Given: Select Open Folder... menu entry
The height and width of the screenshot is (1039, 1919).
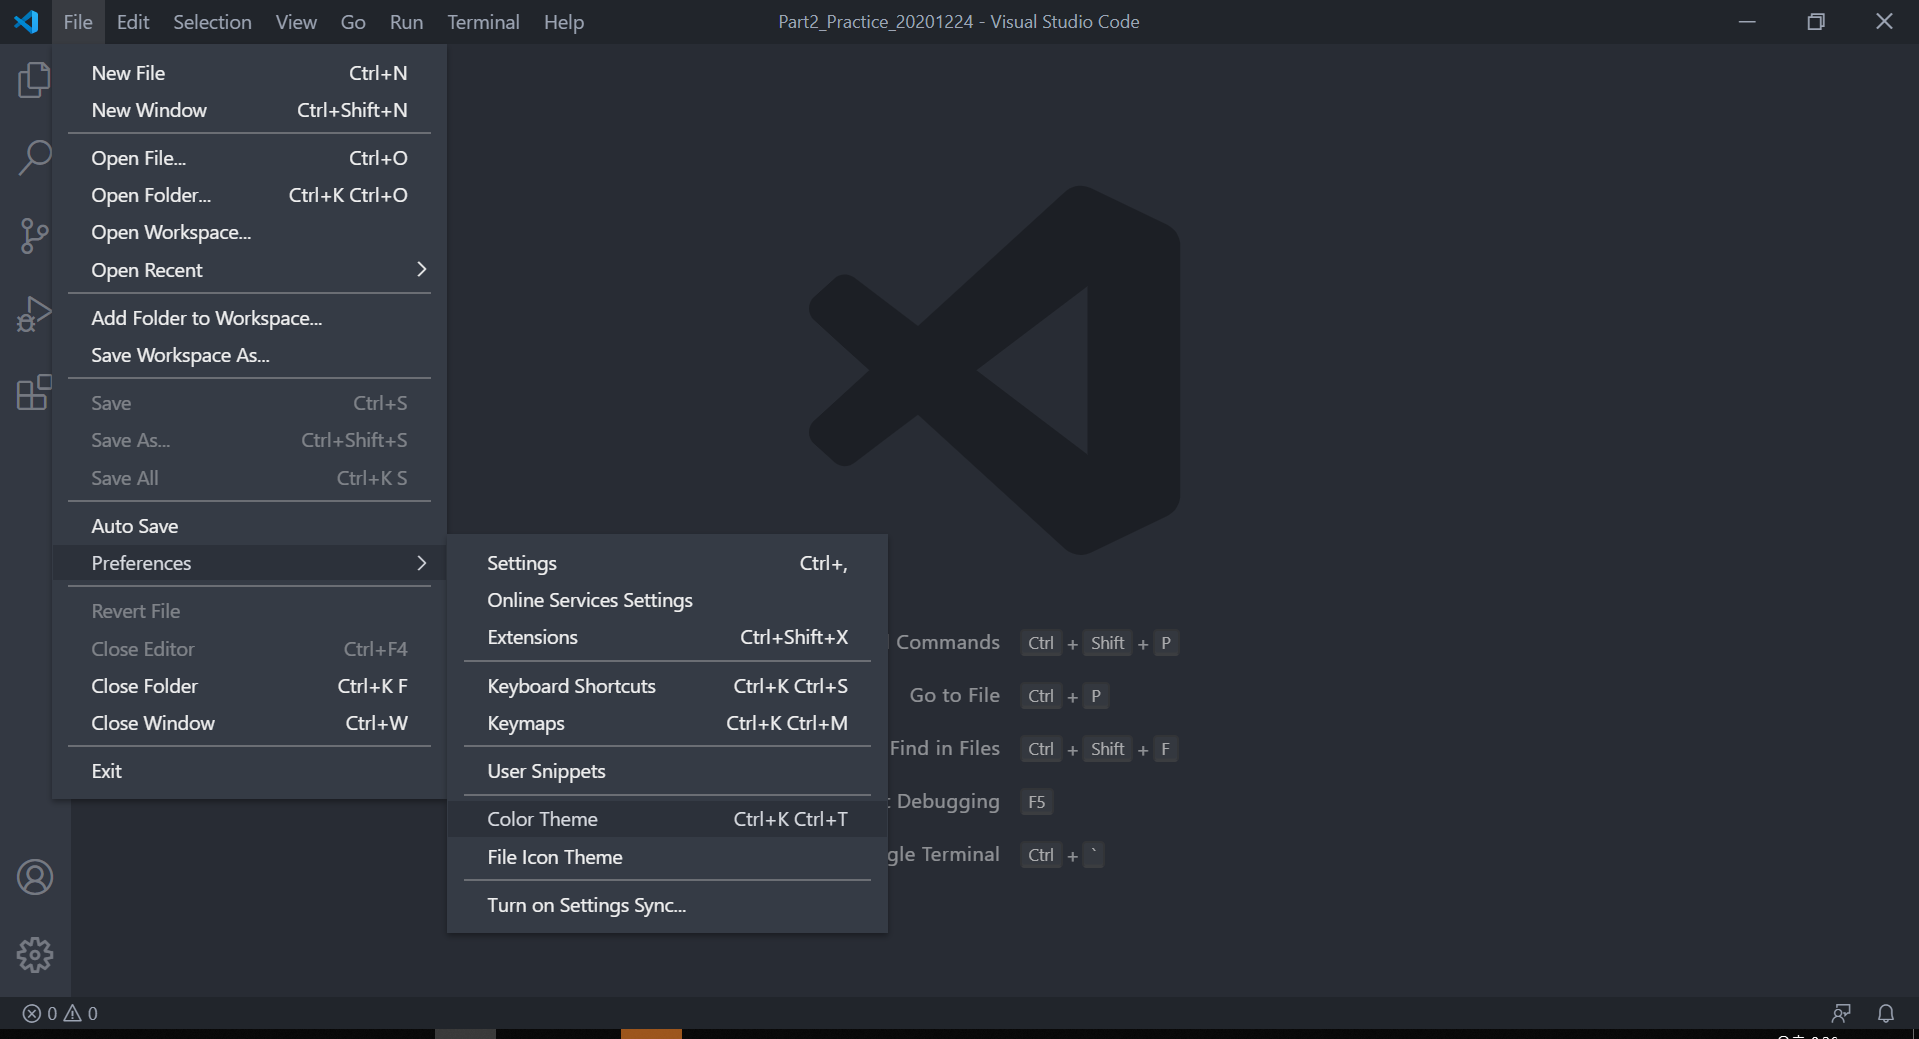Looking at the screenshot, I should coord(249,195).
